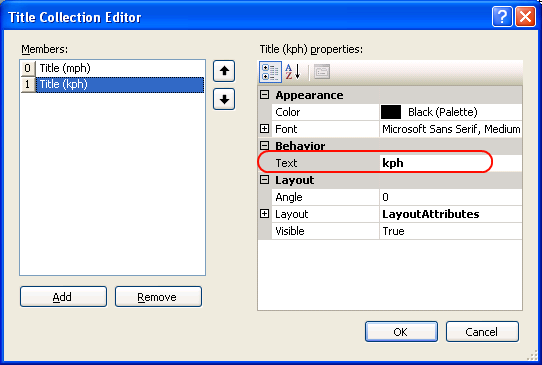Image resolution: width=542 pixels, height=365 pixels.
Task: Open the dialog Help question mark button
Action: click(502, 16)
